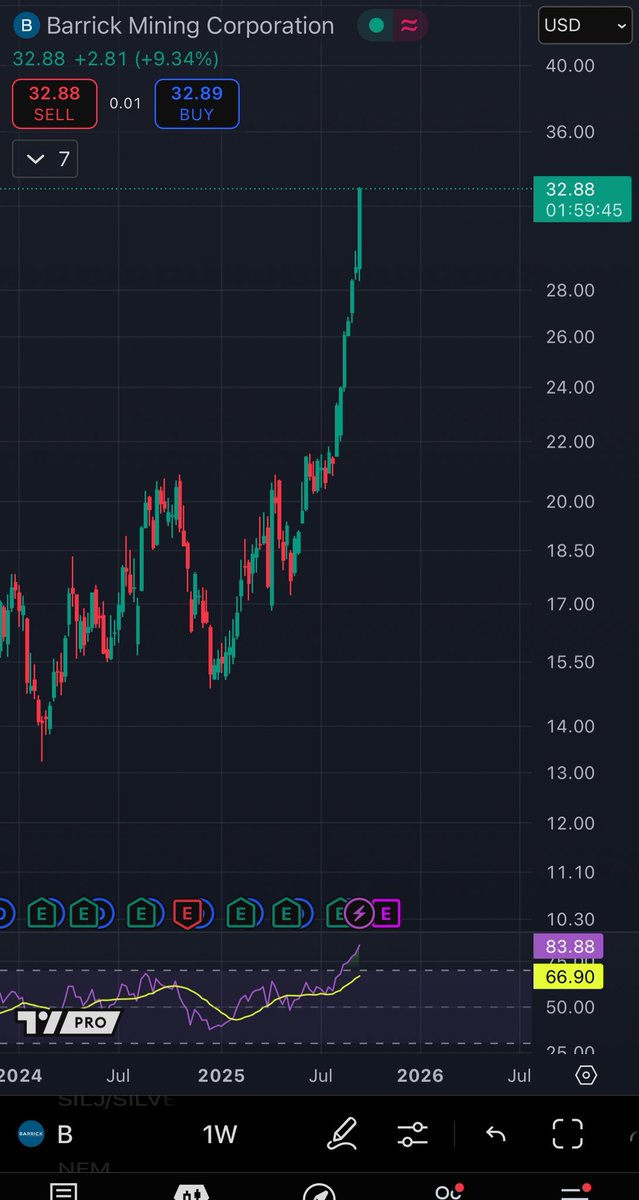Tap the green market status dot
The image size is (639, 1200).
point(376,26)
